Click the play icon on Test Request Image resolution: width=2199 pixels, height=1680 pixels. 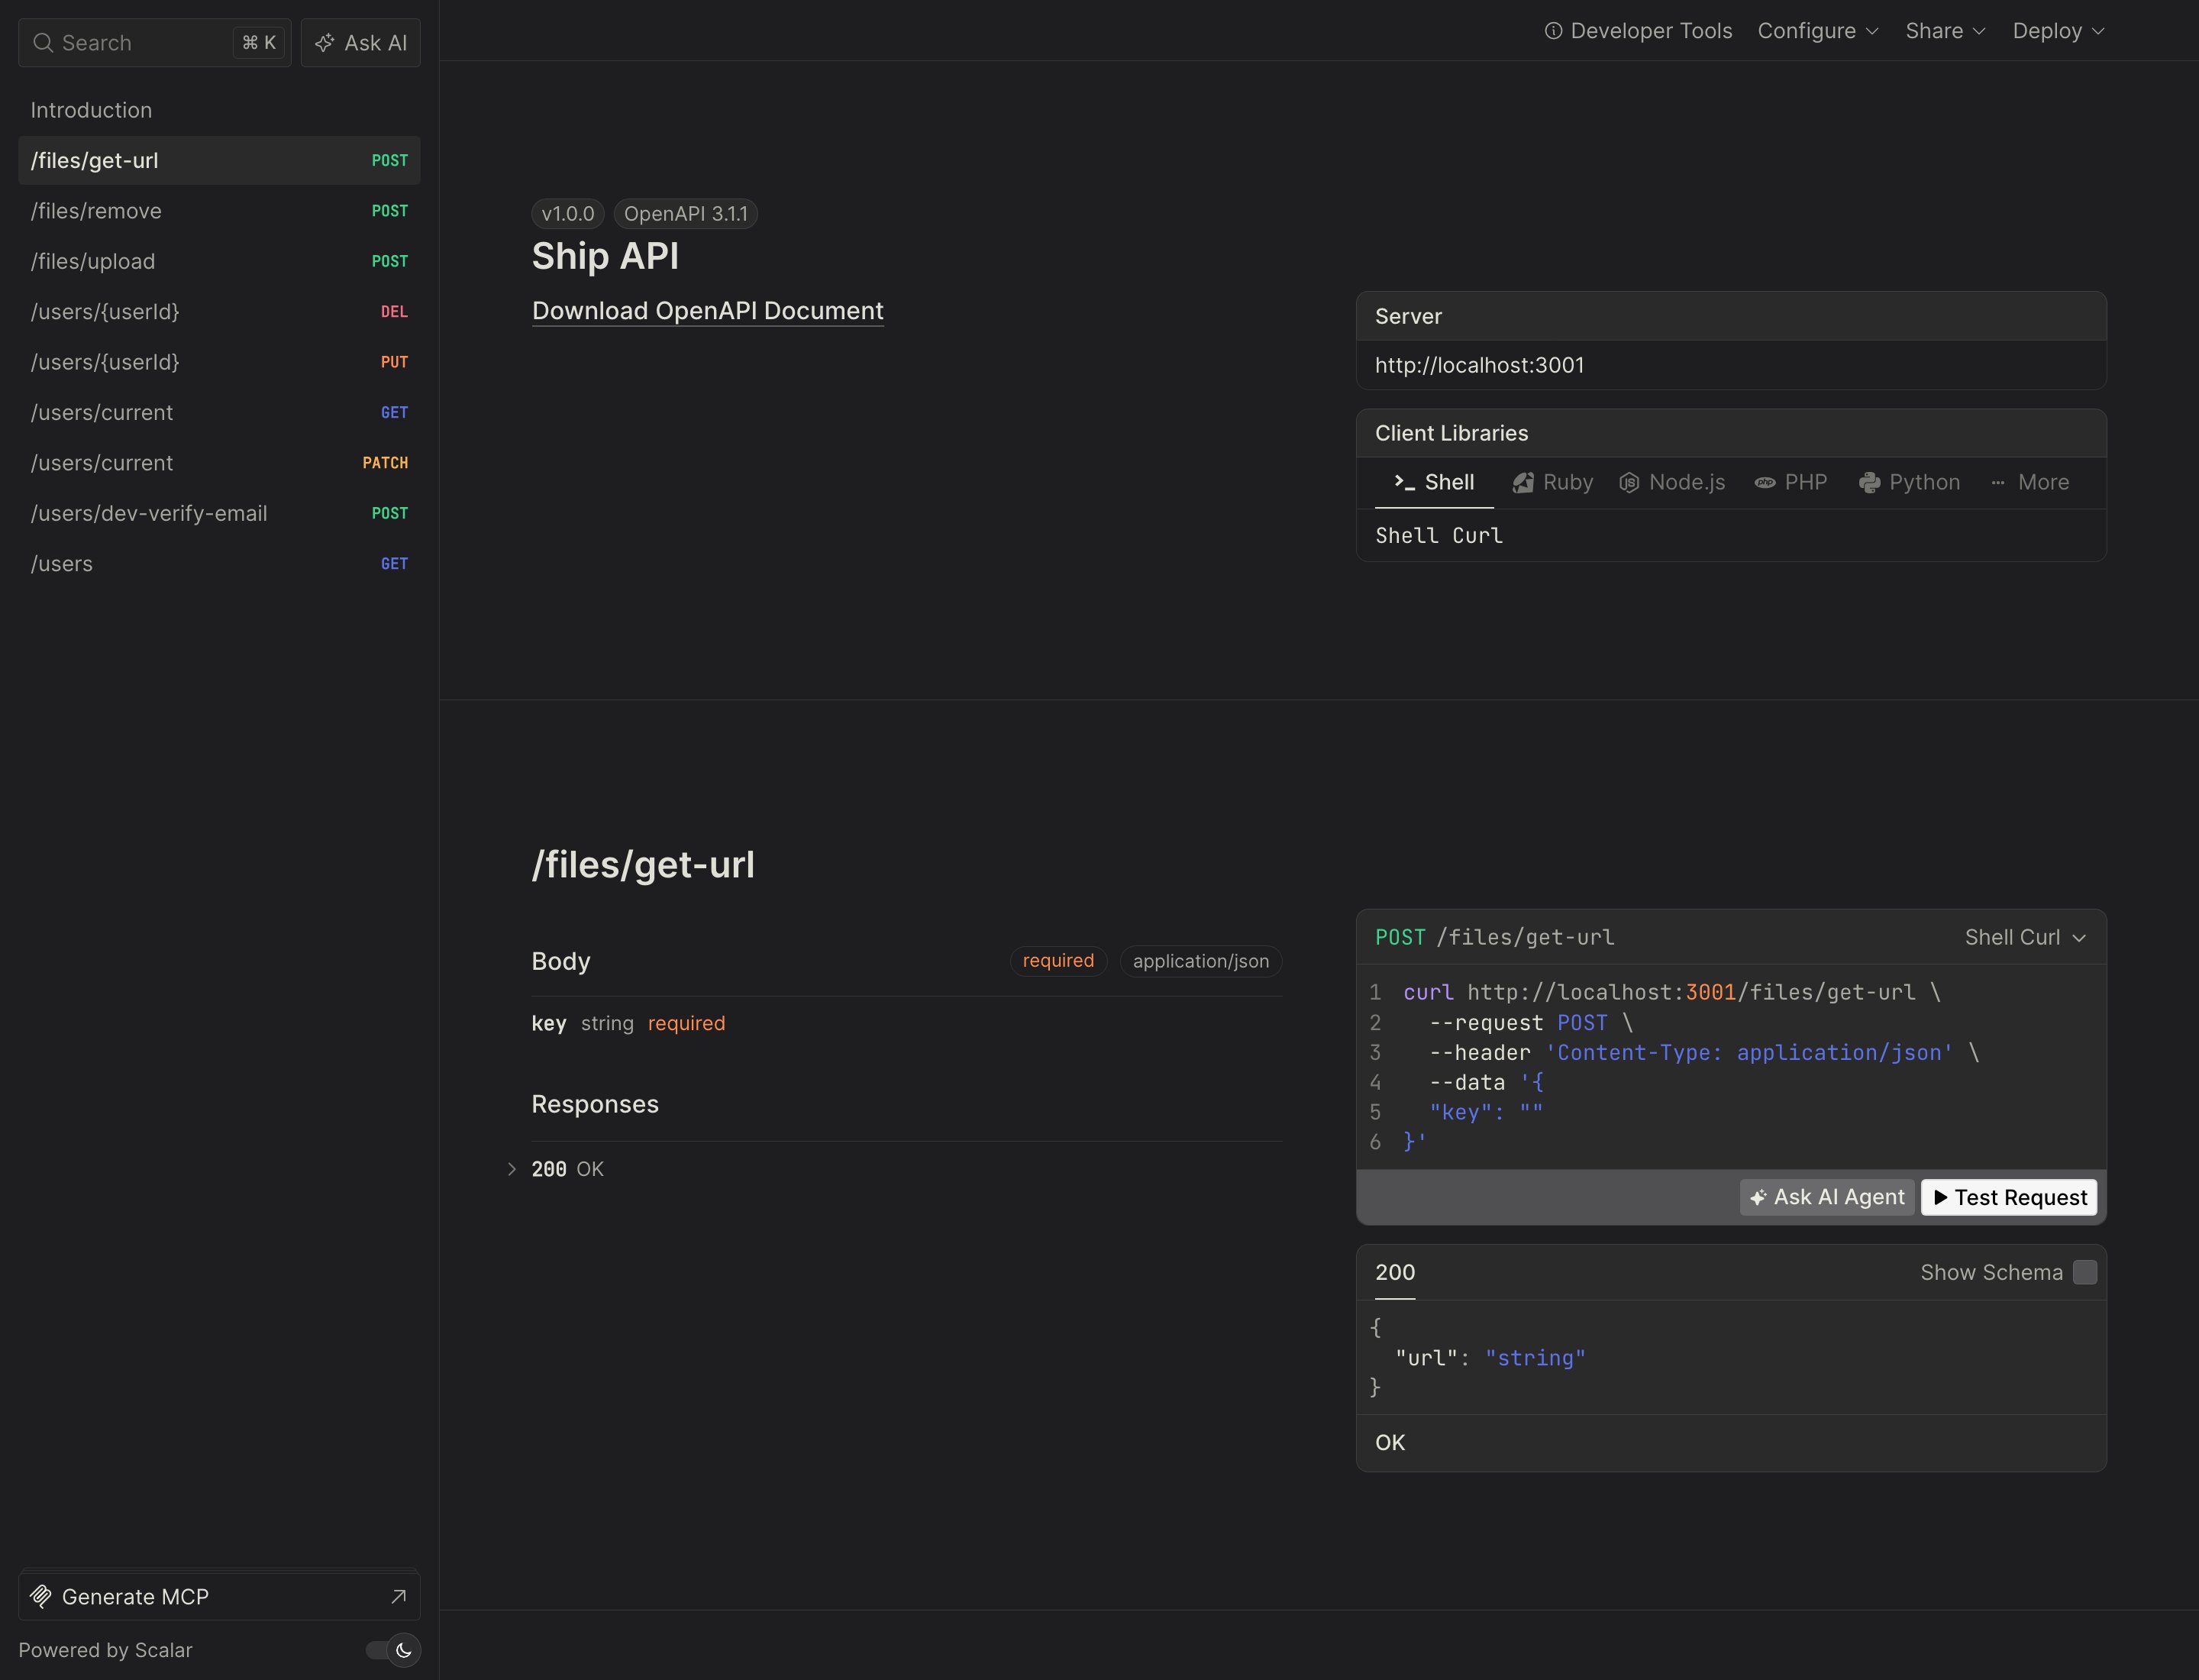point(1940,1197)
